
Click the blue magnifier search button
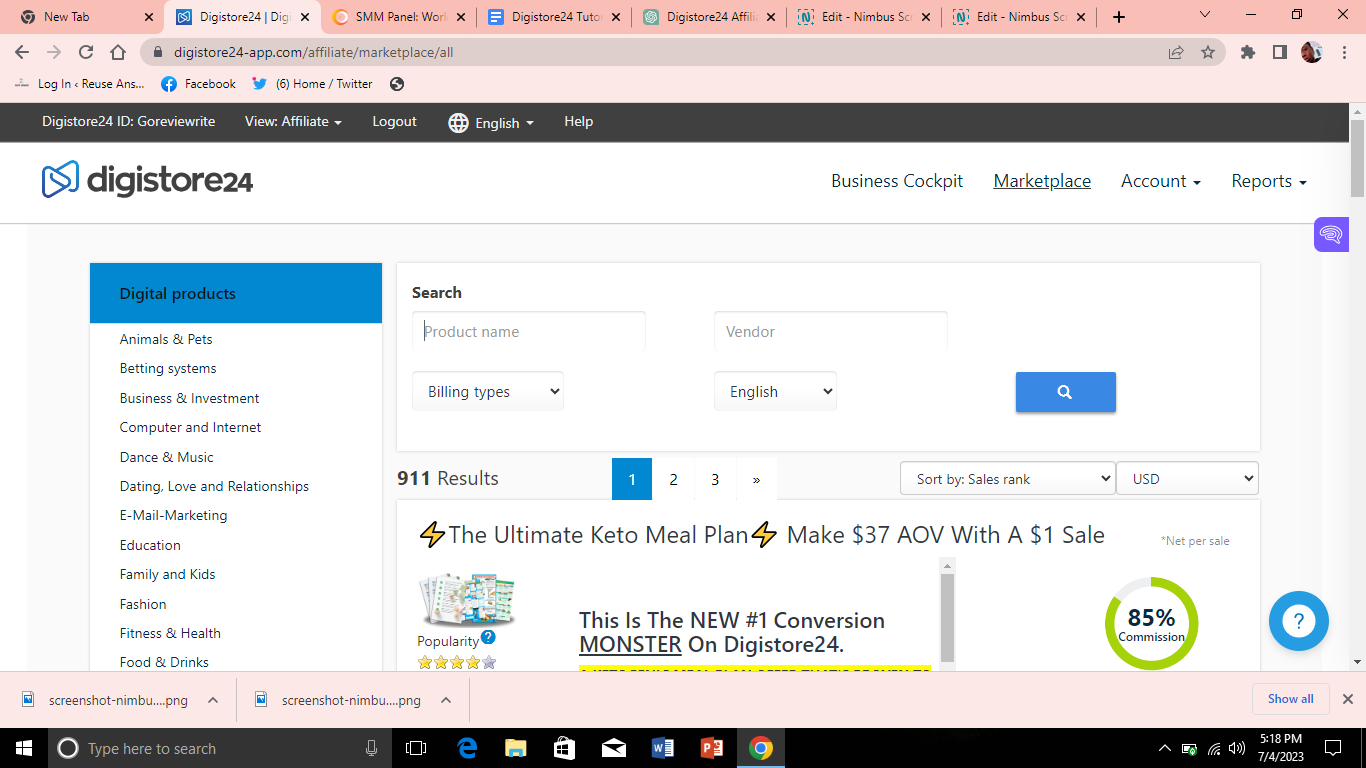1065,392
